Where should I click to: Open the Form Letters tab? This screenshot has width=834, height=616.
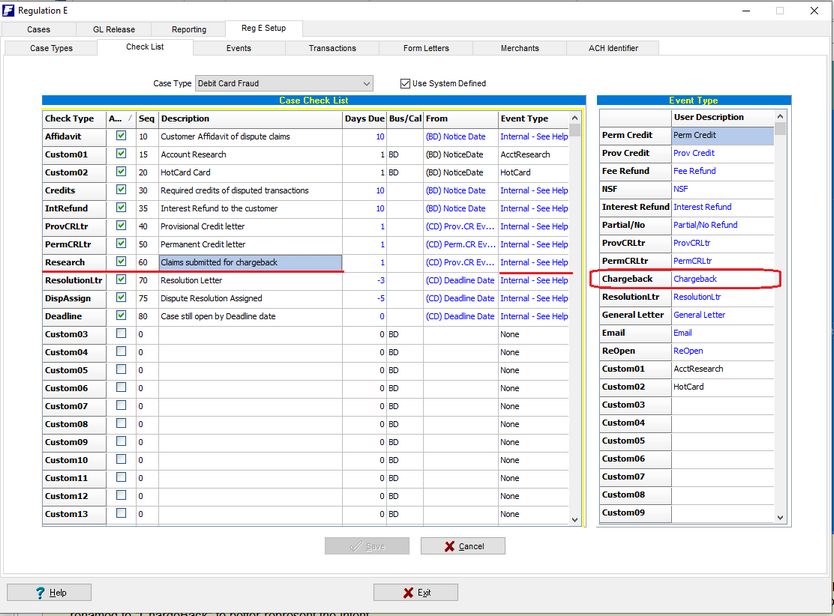tap(426, 48)
